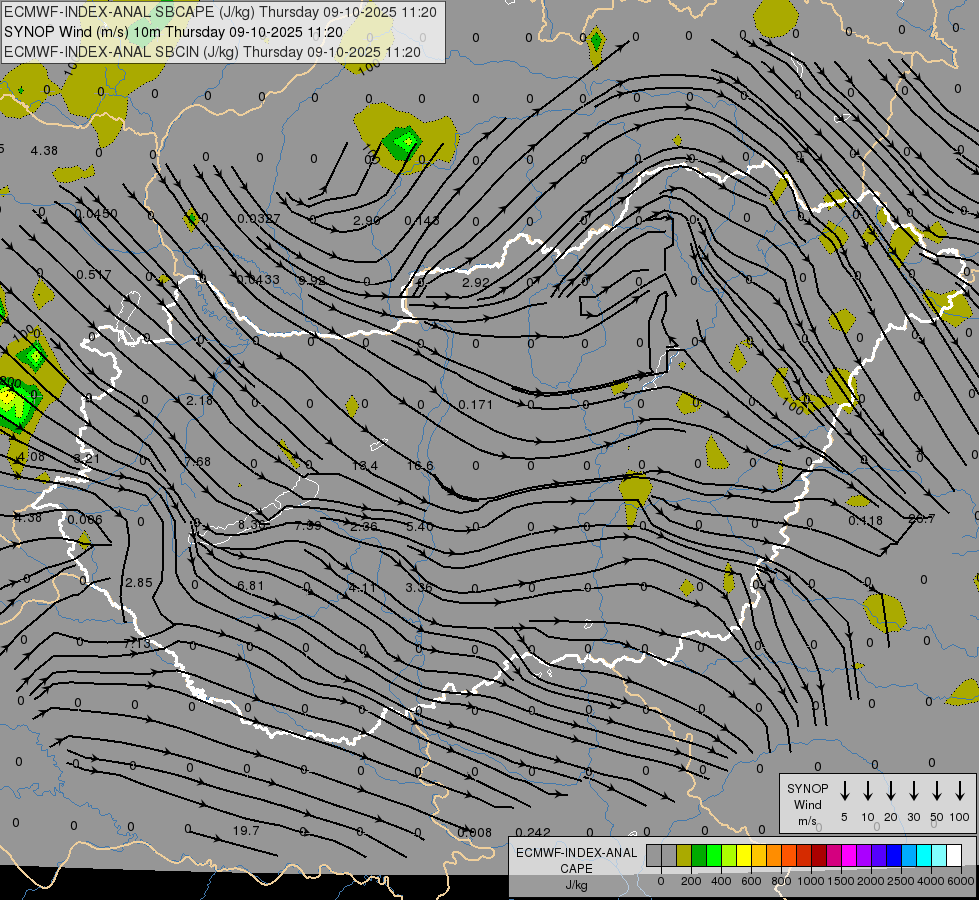Select the bright magenta CAPE legend swatch
979x900 pixels.
pyautogui.click(x=849, y=856)
